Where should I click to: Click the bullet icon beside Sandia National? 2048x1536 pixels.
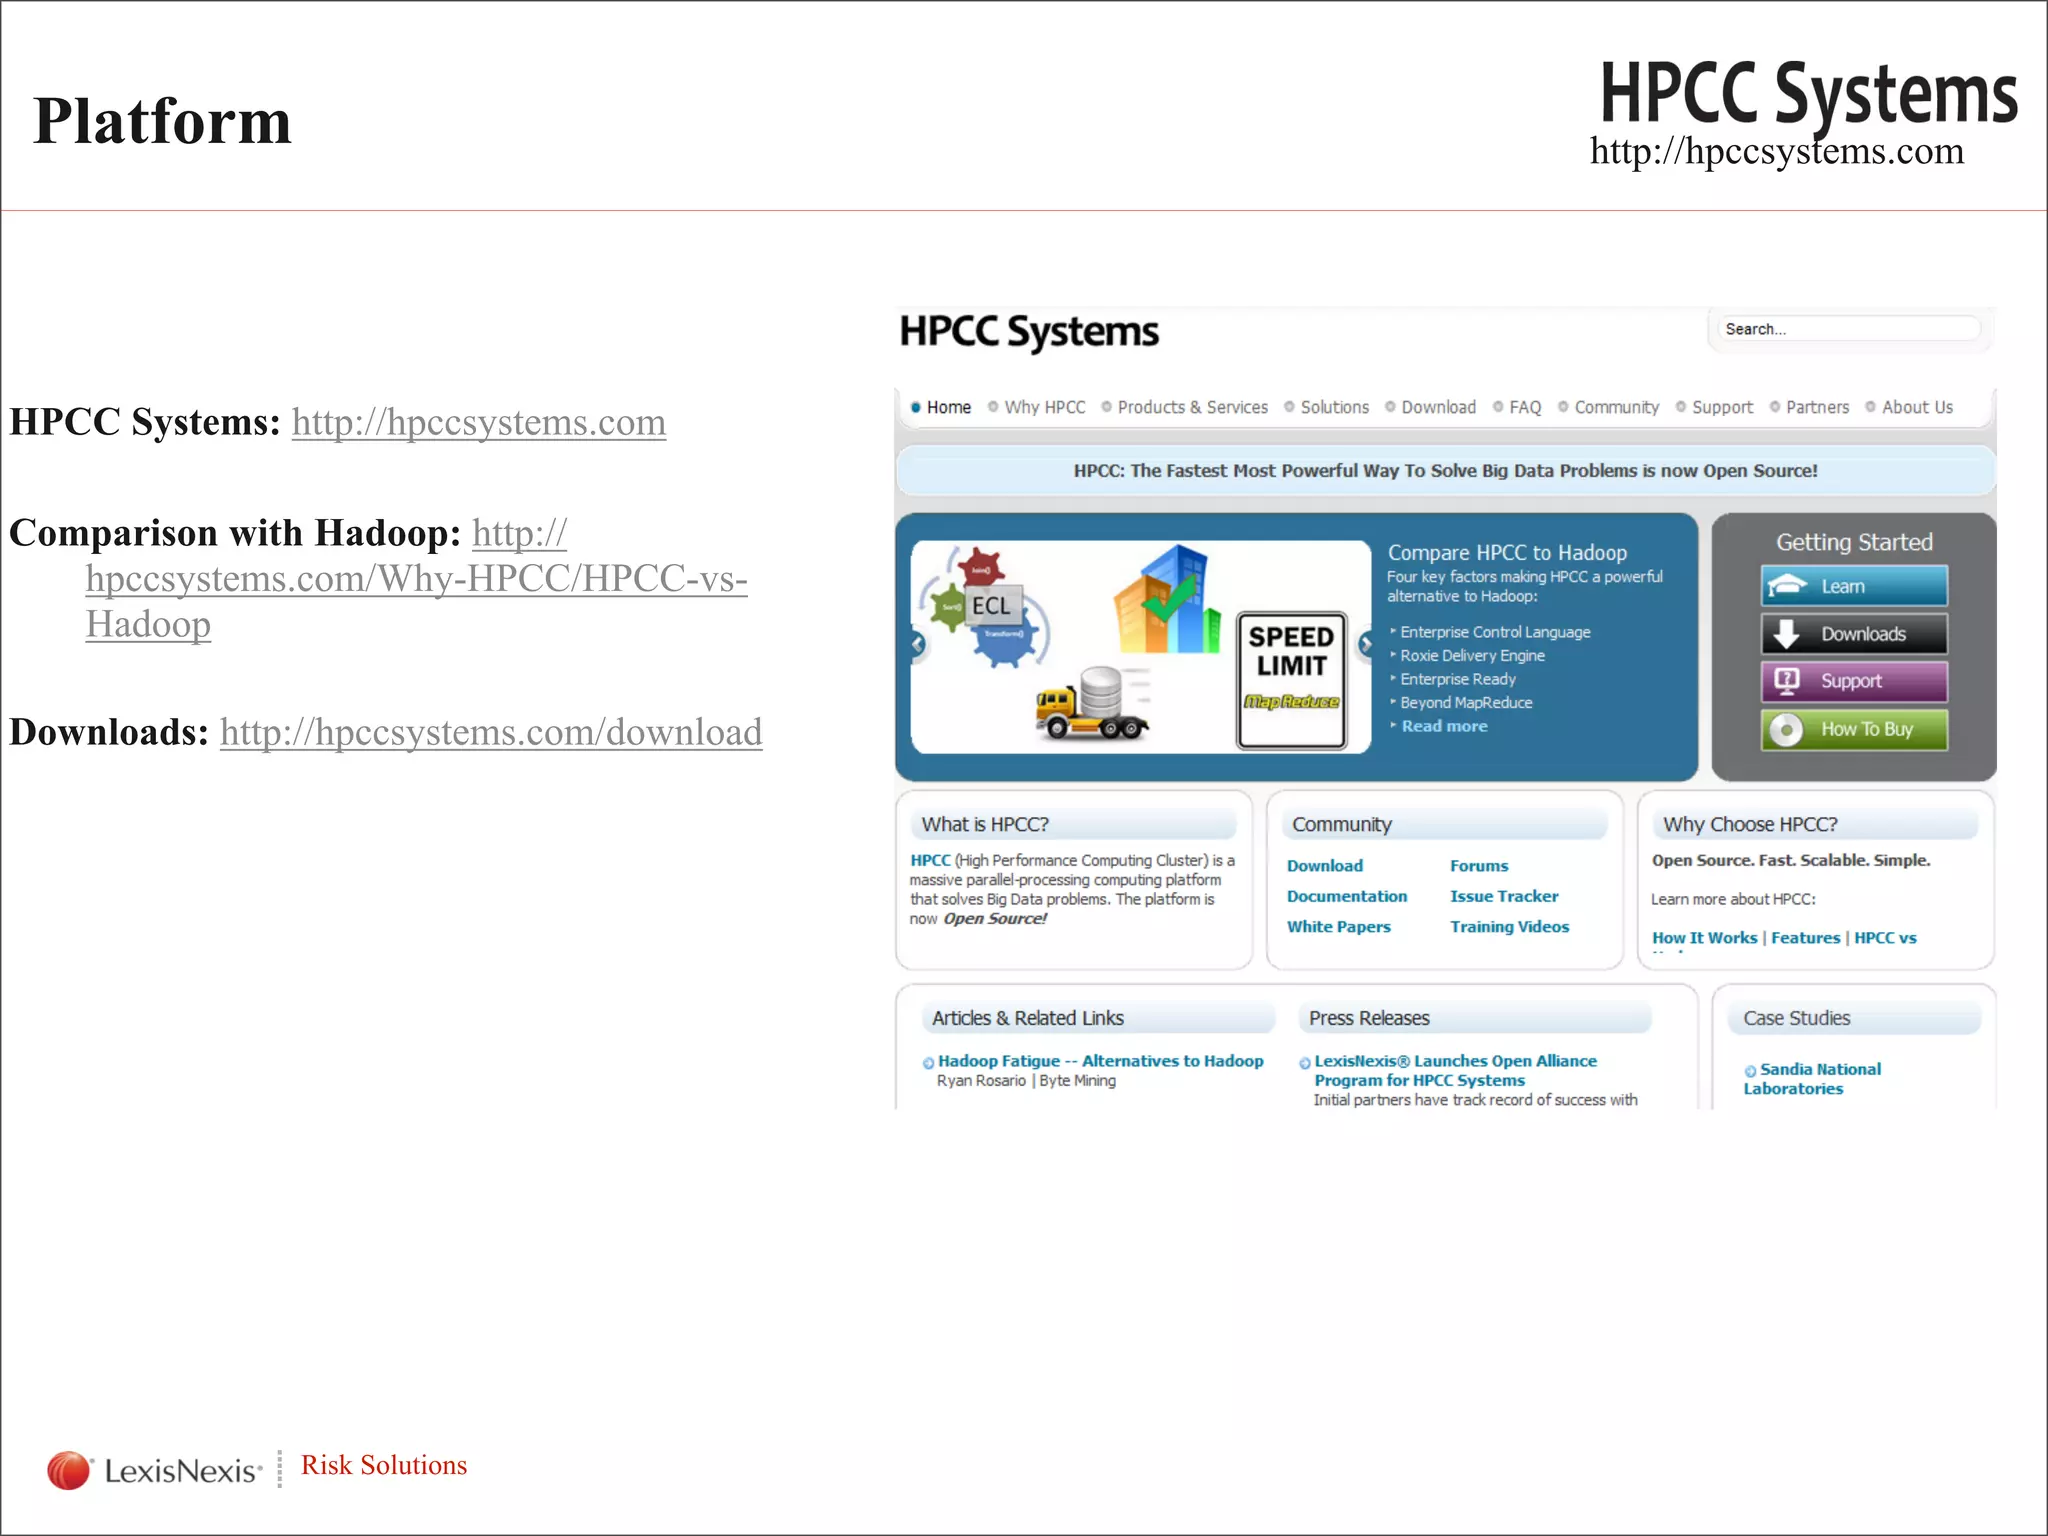coord(1750,1071)
